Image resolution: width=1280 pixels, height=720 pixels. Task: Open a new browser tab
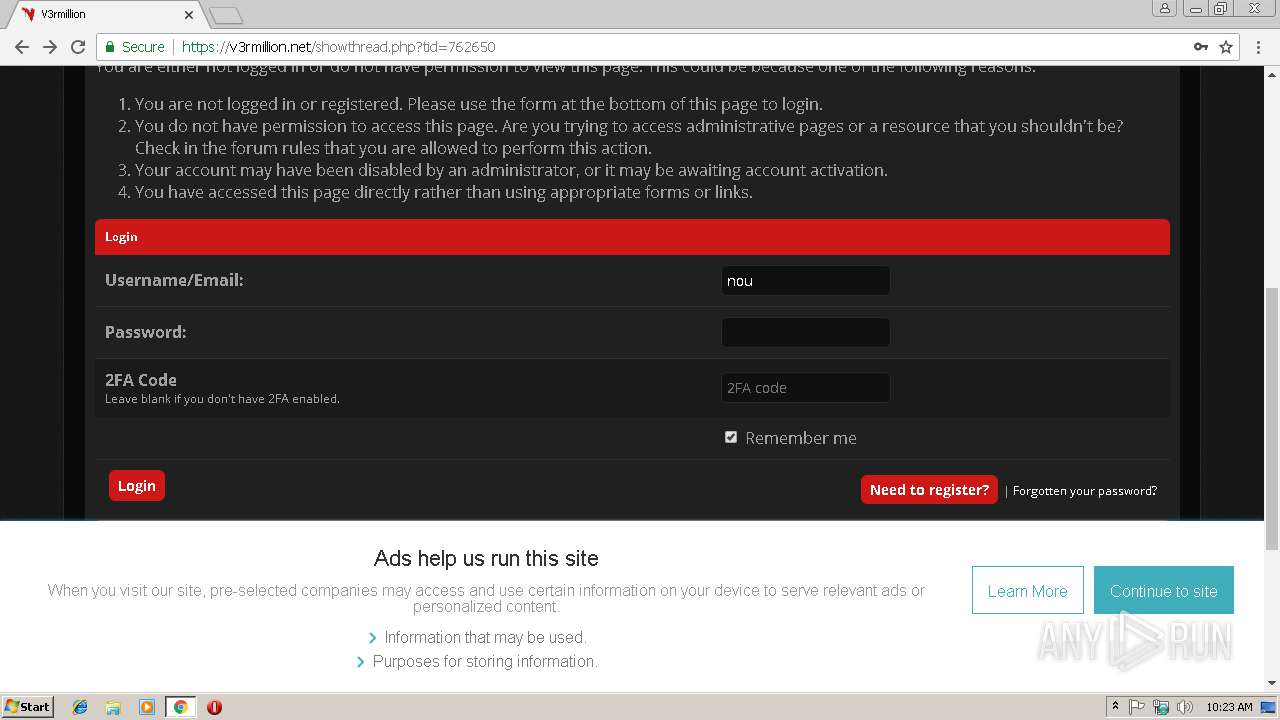click(226, 15)
